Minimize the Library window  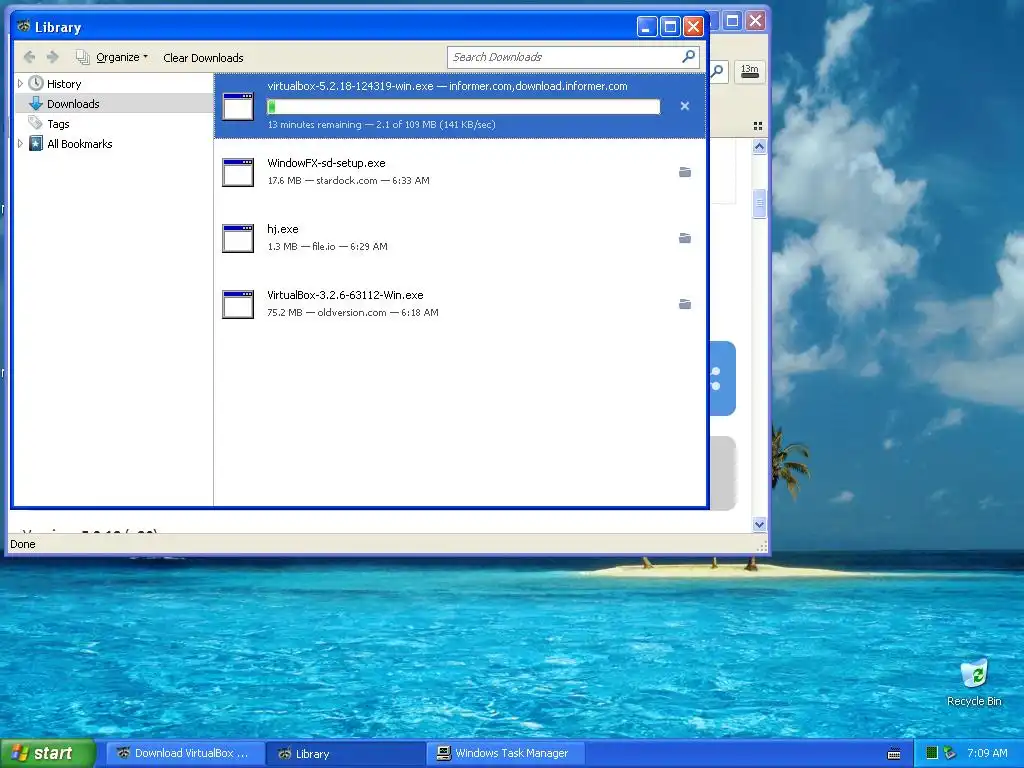647,27
